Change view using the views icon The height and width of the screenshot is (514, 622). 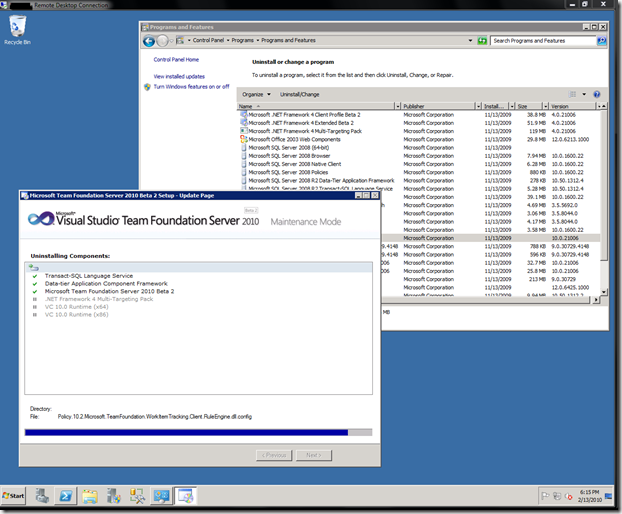pos(572,94)
